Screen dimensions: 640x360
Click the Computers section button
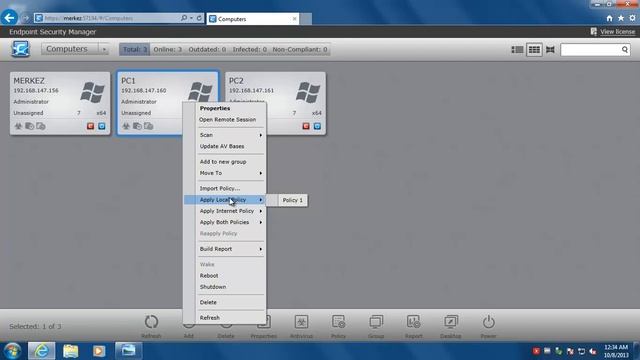point(69,49)
